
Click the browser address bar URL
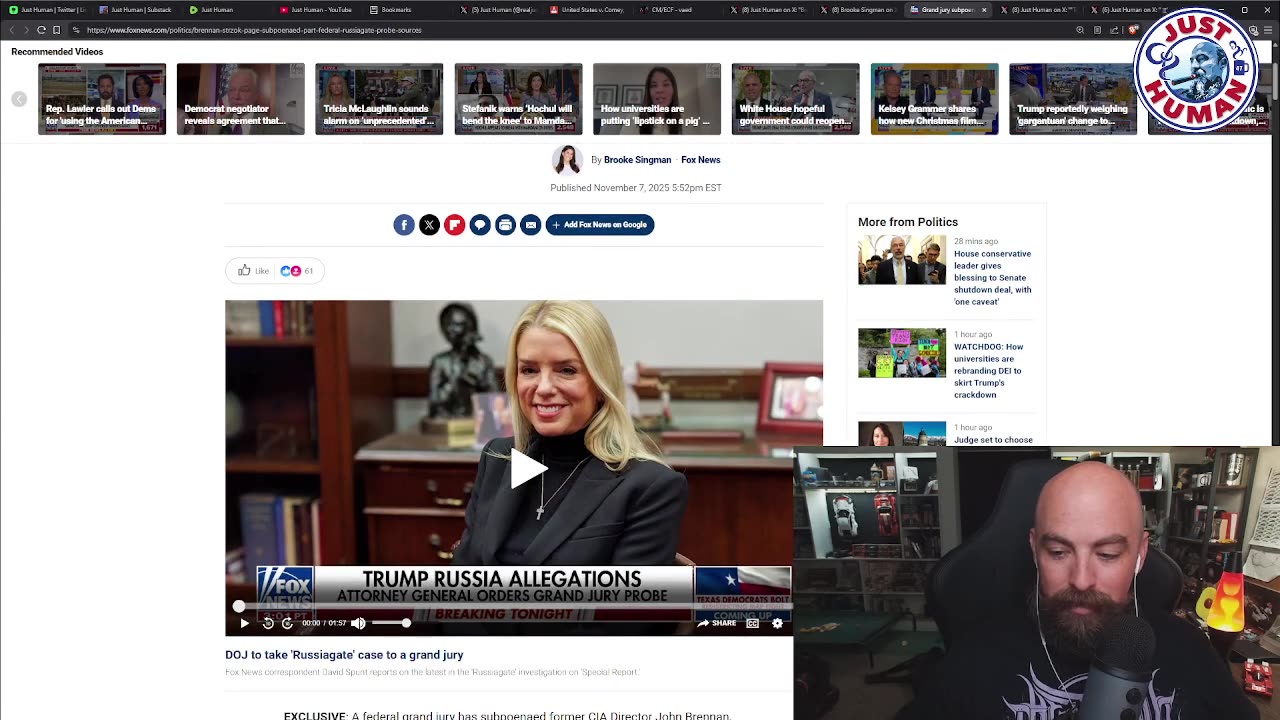254,30
